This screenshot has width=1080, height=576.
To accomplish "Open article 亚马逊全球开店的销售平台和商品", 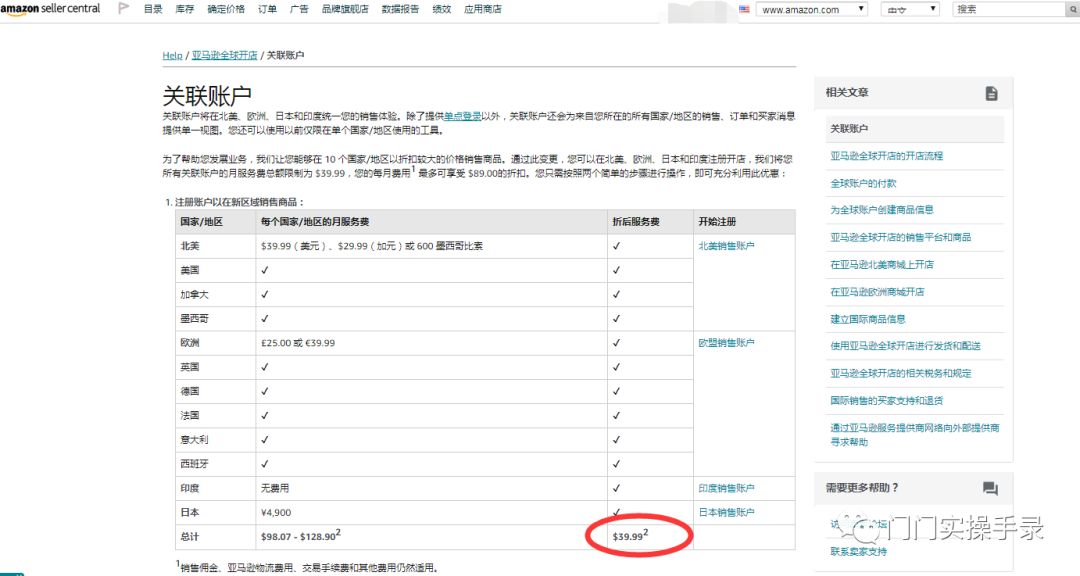I will tap(901, 237).
